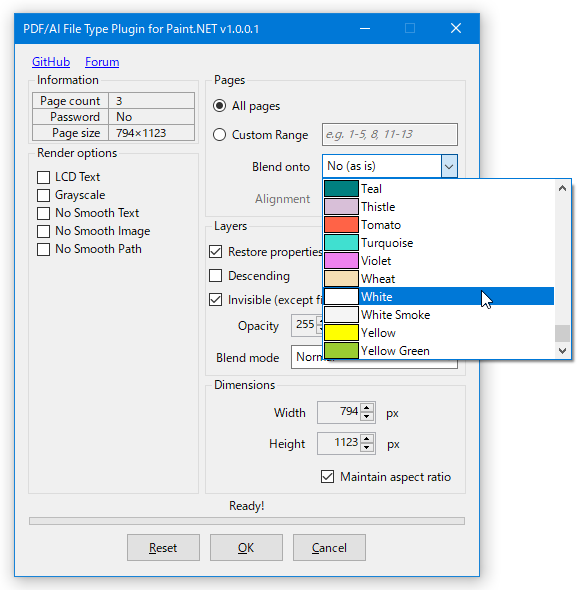Viewport: 584px width, 590px height.
Task: Select the Custom Range radio button
Action: 219,135
